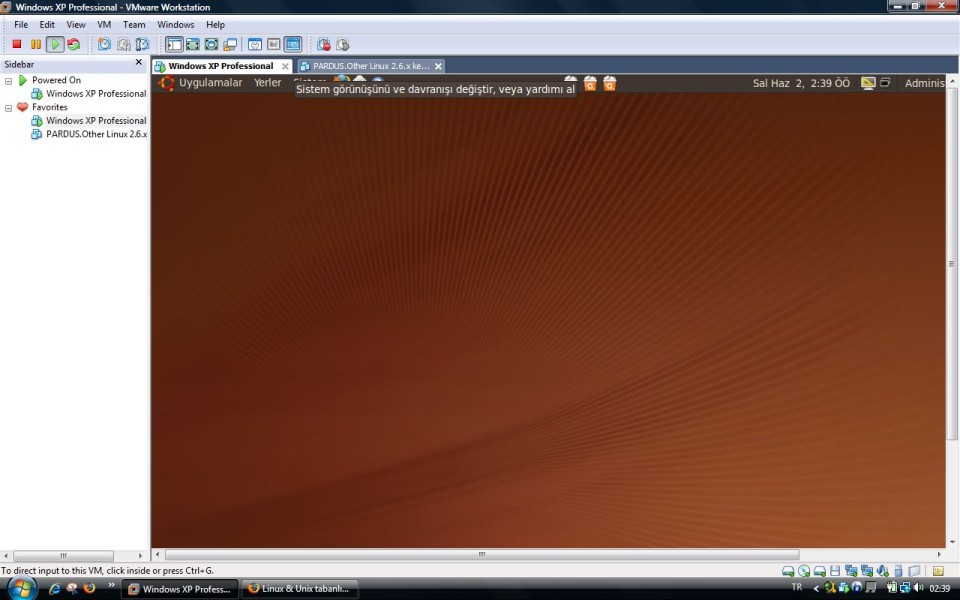This screenshot has width=960, height=600.
Task: Click the CD/DVD drive status icon
Action: [x=804, y=571]
